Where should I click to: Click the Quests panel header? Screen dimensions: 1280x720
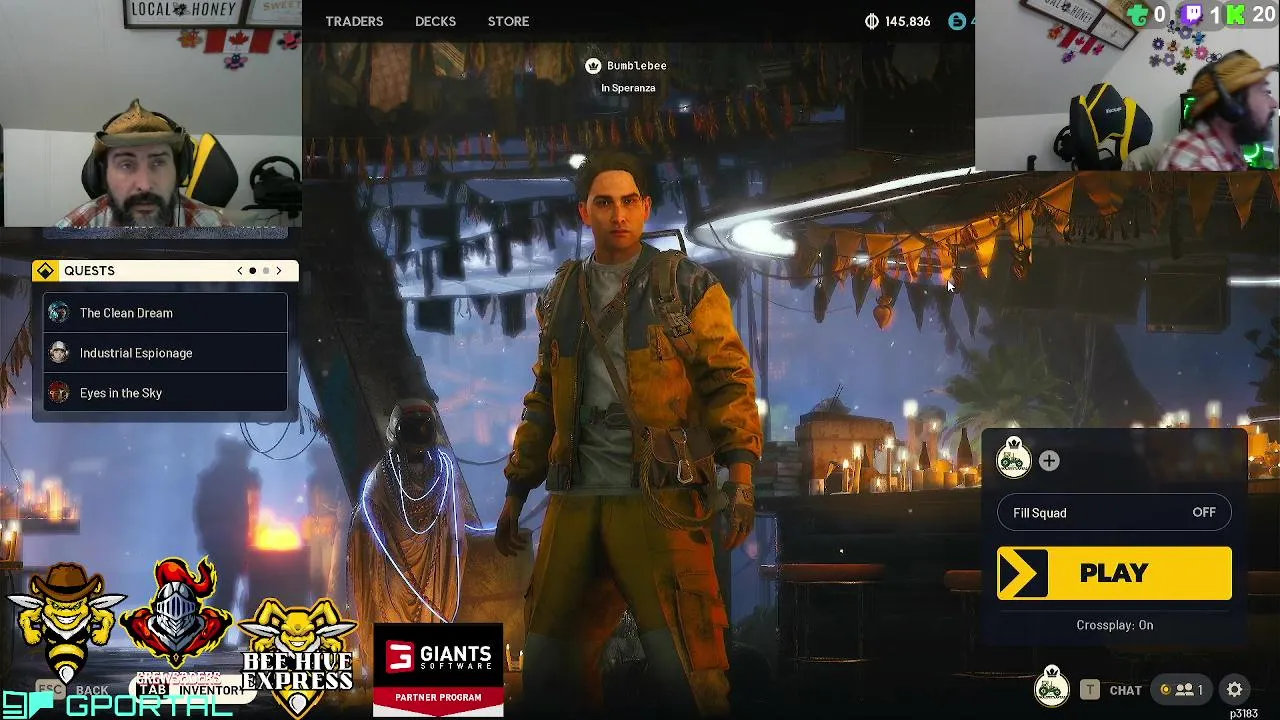[165, 271]
